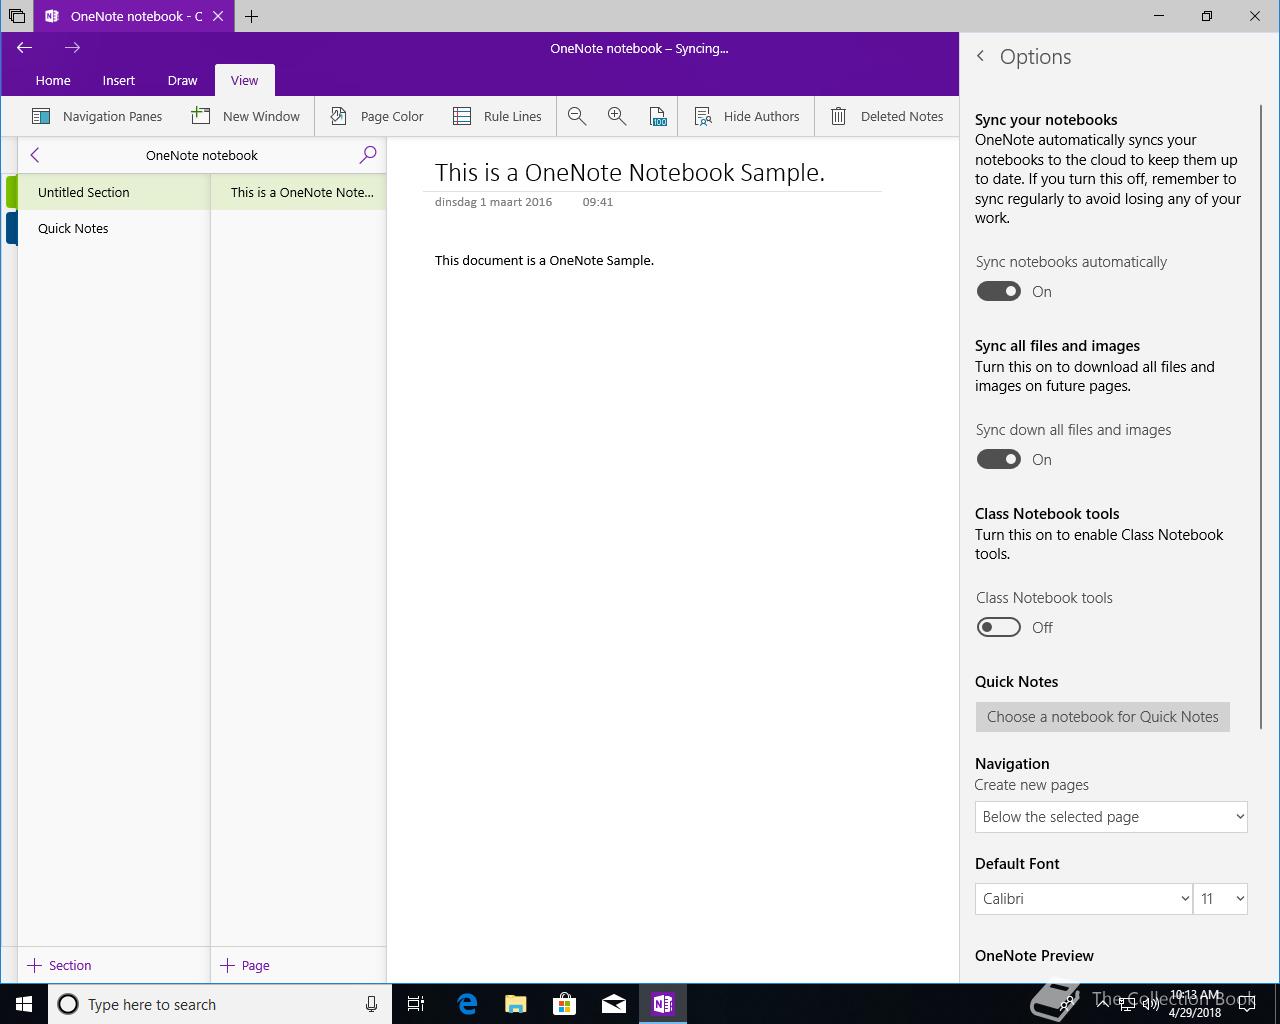Click the page title text
The width and height of the screenshot is (1280, 1024).
coord(630,172)
